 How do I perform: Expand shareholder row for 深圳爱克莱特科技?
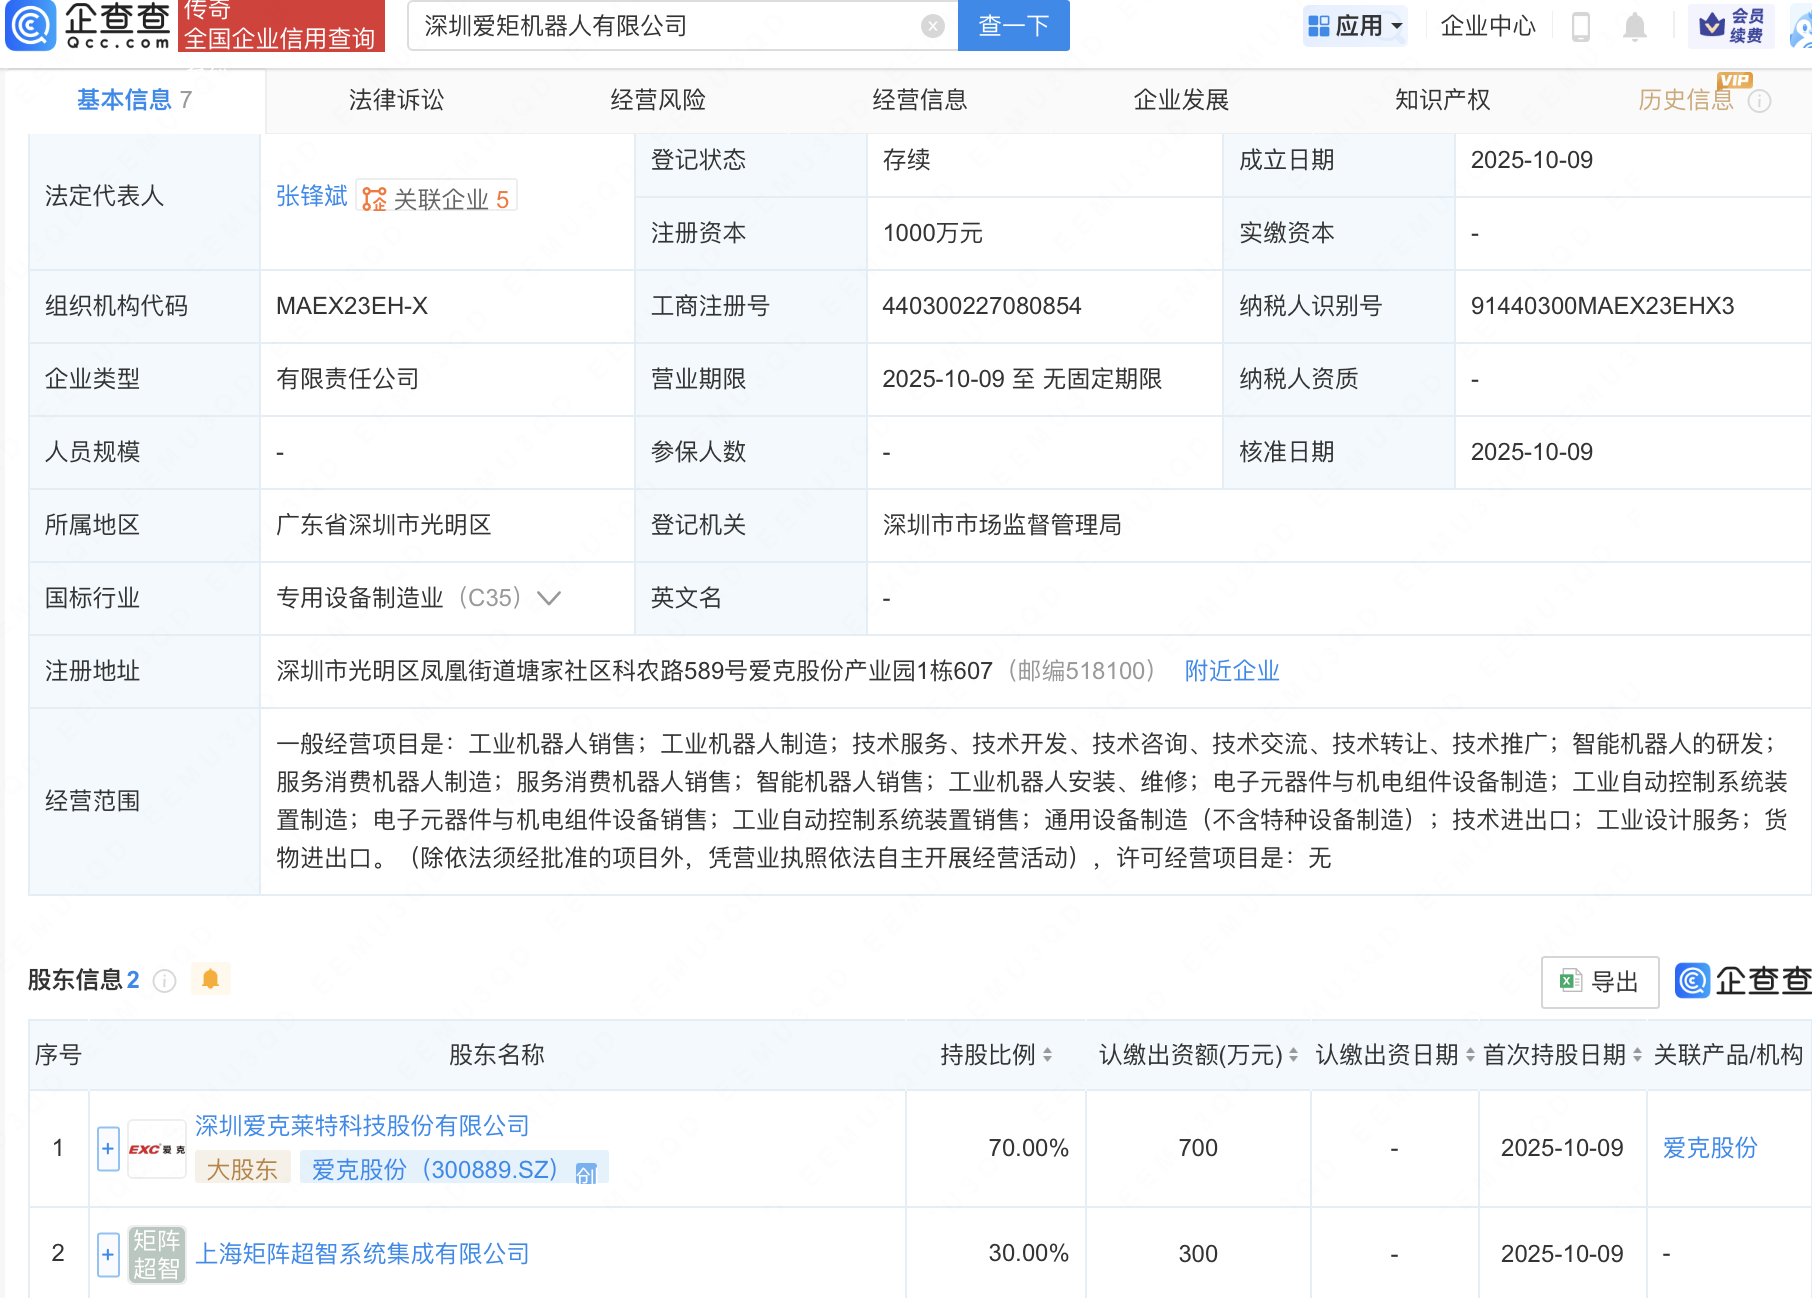click(108, 1148)
